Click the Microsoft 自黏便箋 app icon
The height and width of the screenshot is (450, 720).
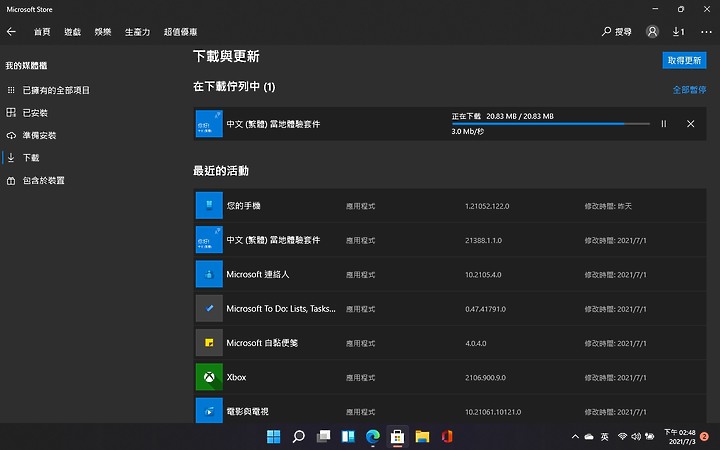point(209,343)
